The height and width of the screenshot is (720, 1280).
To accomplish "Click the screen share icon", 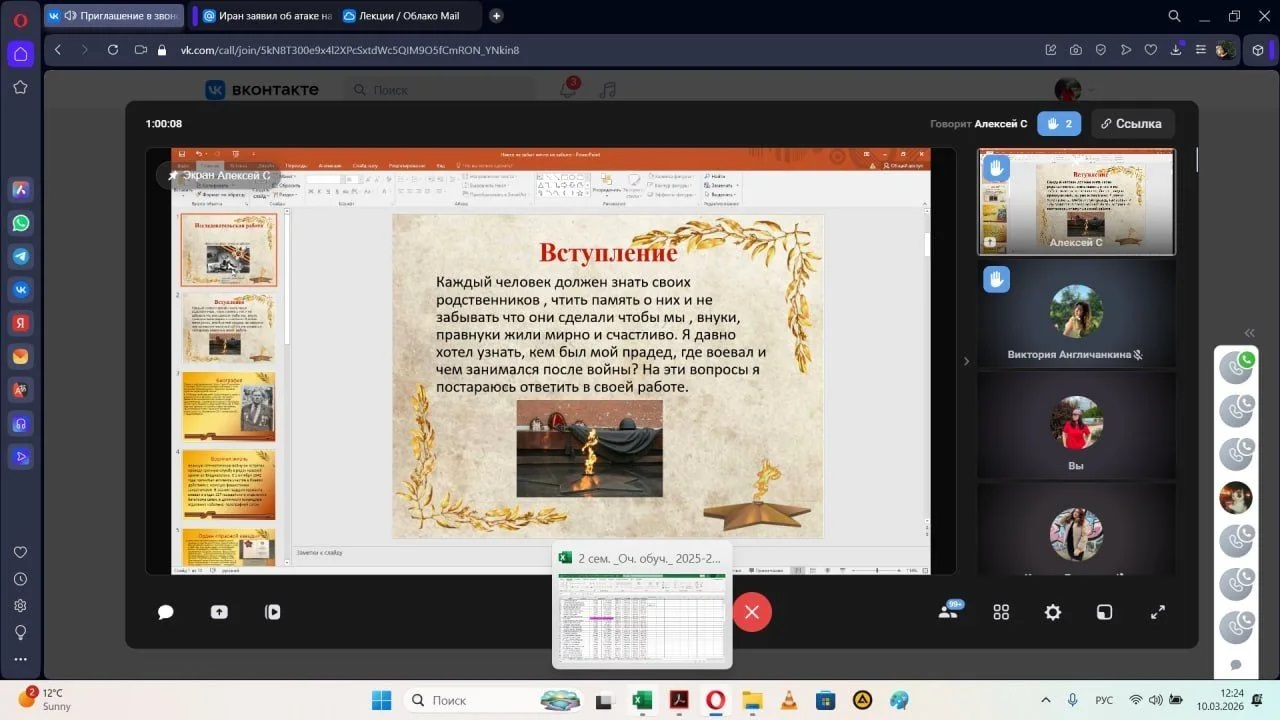I will [219, 612].
